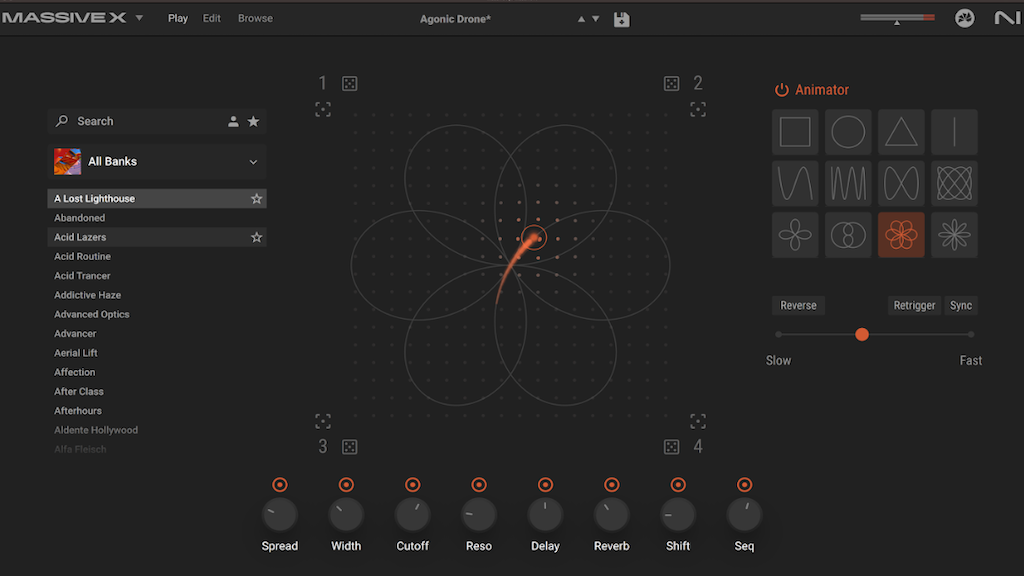1024x576 pixels.
Task: Click the next preset down arrow
Action: pyautogui.click(x=595, y=18)
